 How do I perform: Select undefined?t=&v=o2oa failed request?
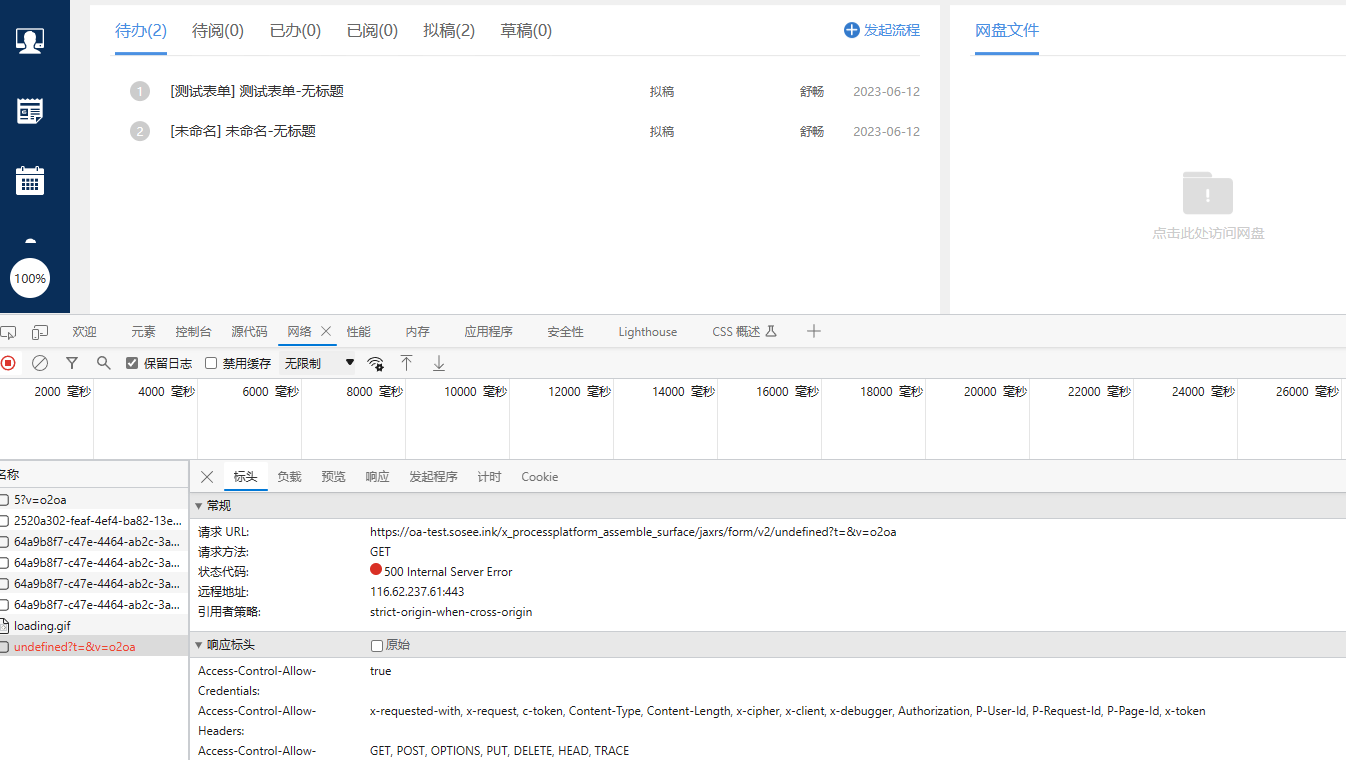tap(75, 647)
